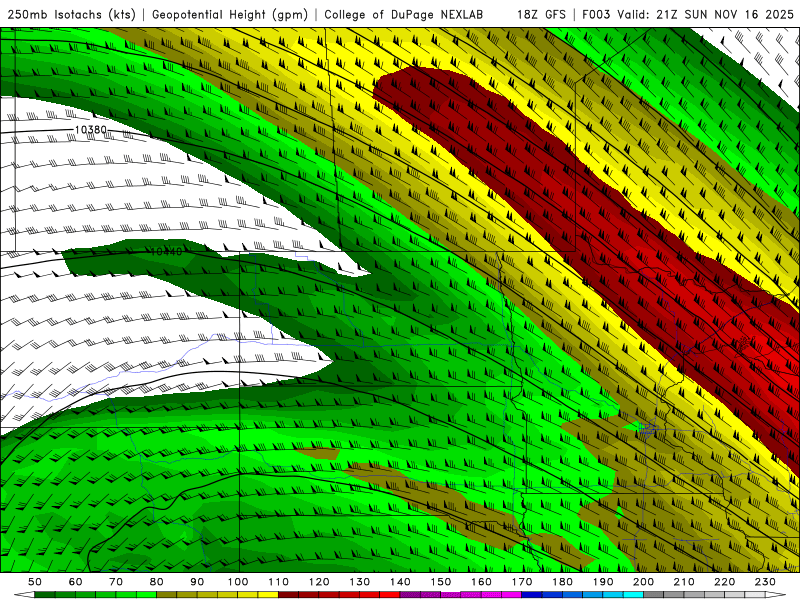Viewport: 800px width, 600px height.
Task: Click the 'F003 Valid: 21Z SUN NOV 16 2025' text
Action: [688, 14]
